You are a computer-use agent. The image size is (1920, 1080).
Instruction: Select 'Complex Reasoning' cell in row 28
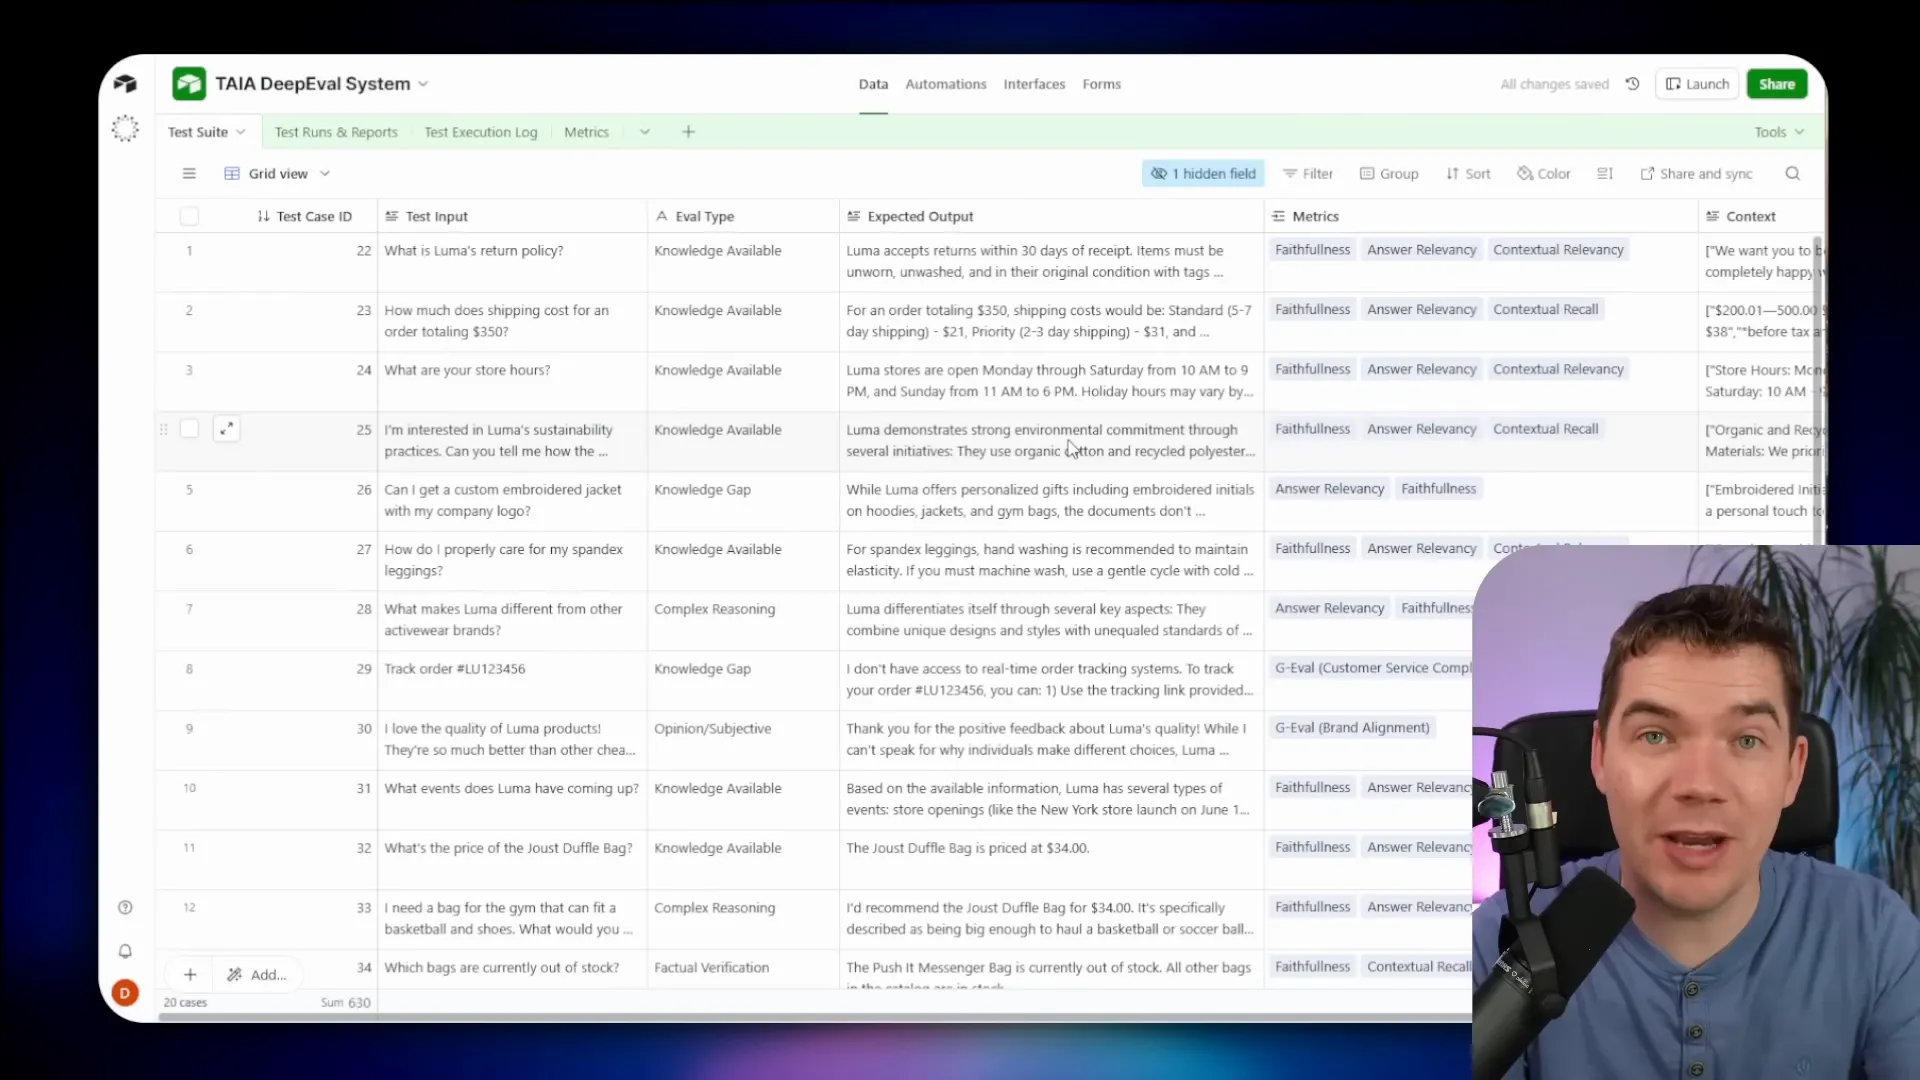coord(743,620)
